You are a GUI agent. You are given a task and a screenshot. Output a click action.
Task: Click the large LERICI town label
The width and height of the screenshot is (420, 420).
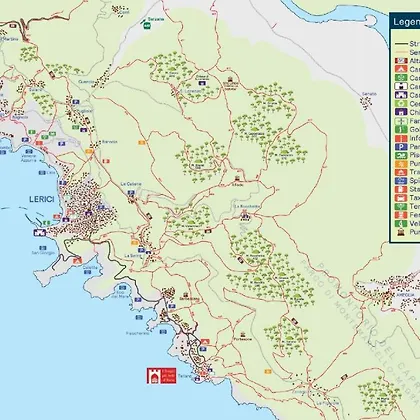click(x=42, y=199)
